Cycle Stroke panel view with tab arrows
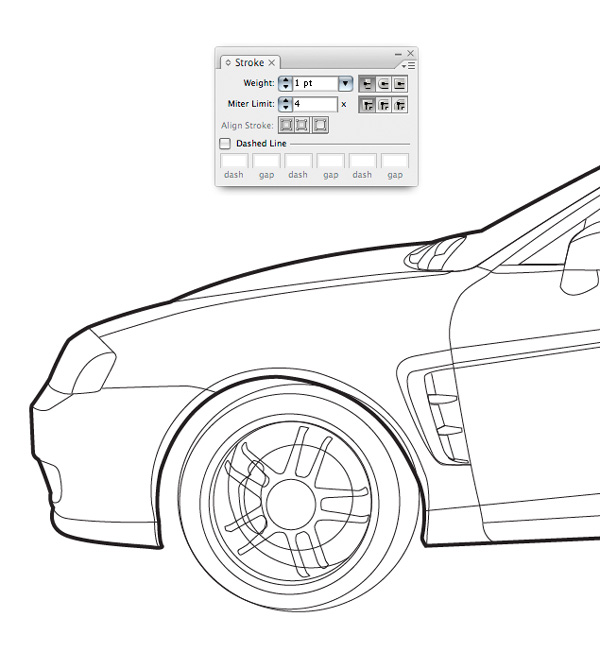 (228, 62)
